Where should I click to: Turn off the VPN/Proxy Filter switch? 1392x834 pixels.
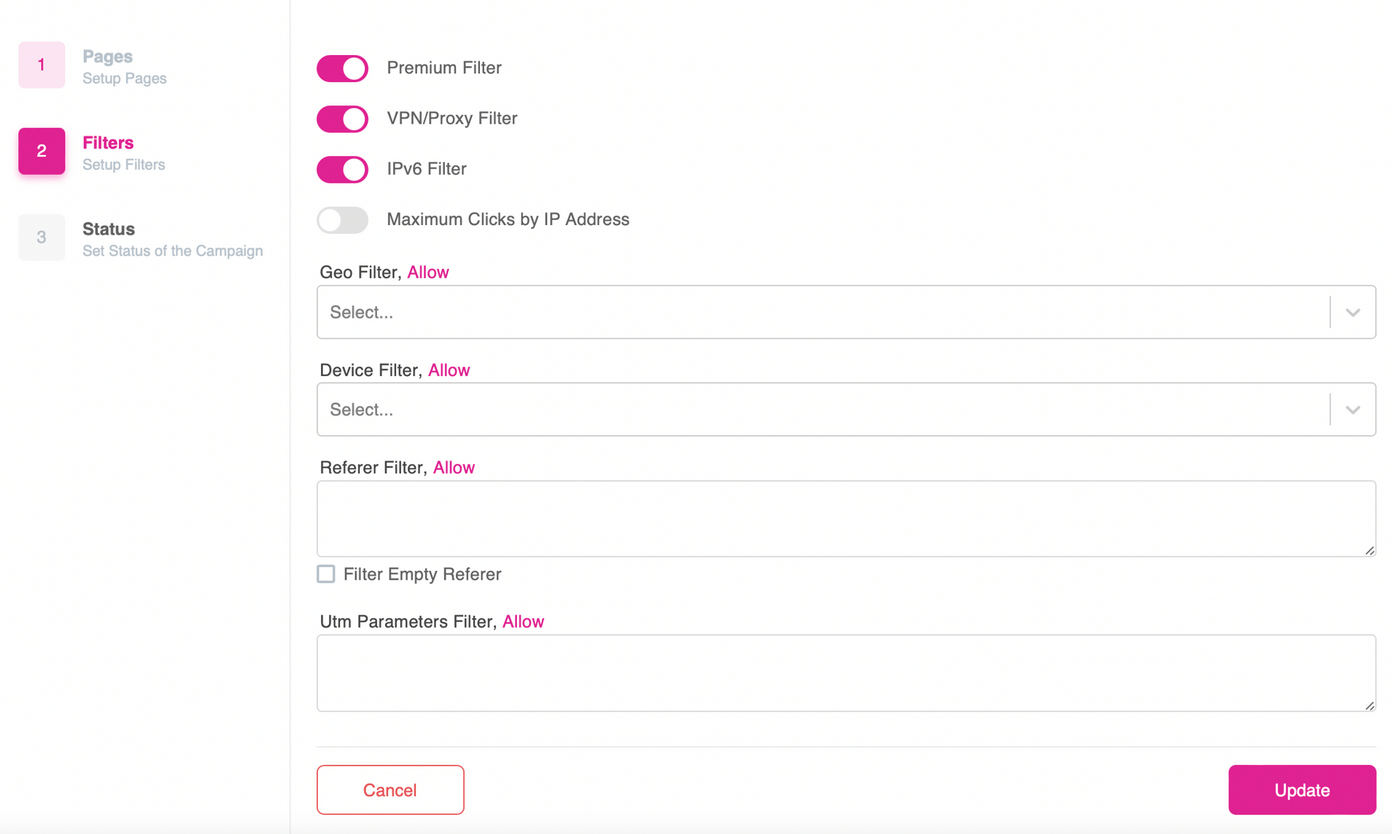click(343, 118)
